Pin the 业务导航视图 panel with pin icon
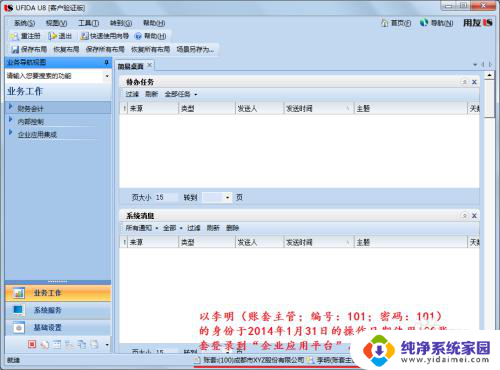The image size is (500, 370). 107,62
